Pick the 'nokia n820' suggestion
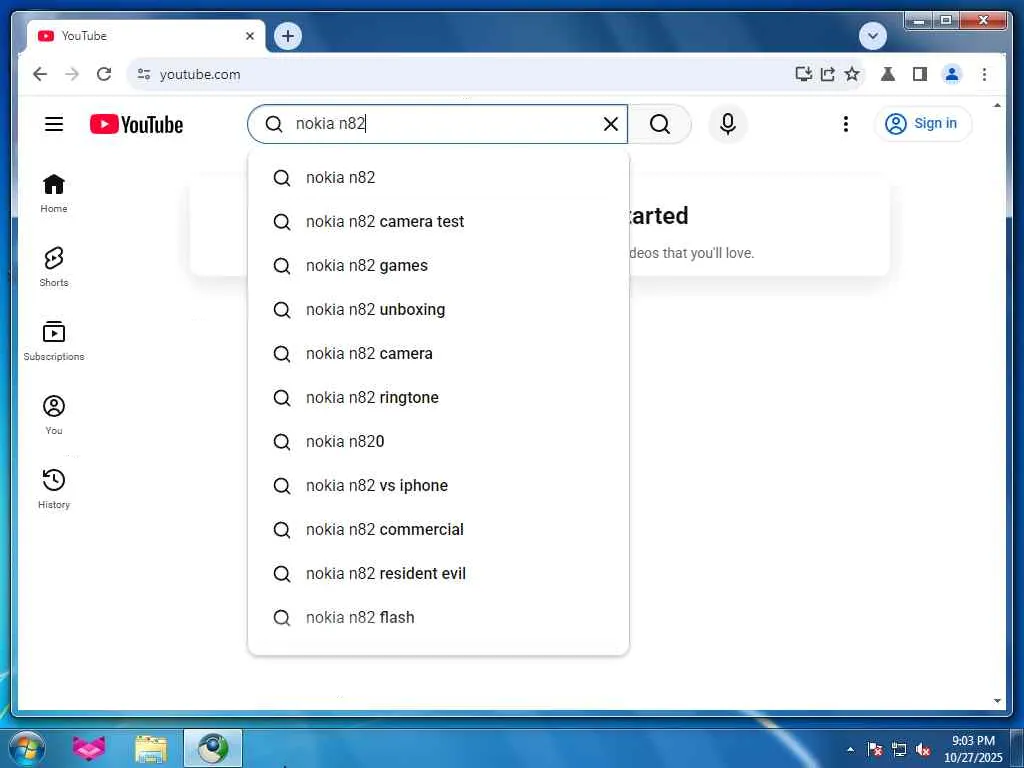The image size is (1024, 768). [x=438, y=441]
